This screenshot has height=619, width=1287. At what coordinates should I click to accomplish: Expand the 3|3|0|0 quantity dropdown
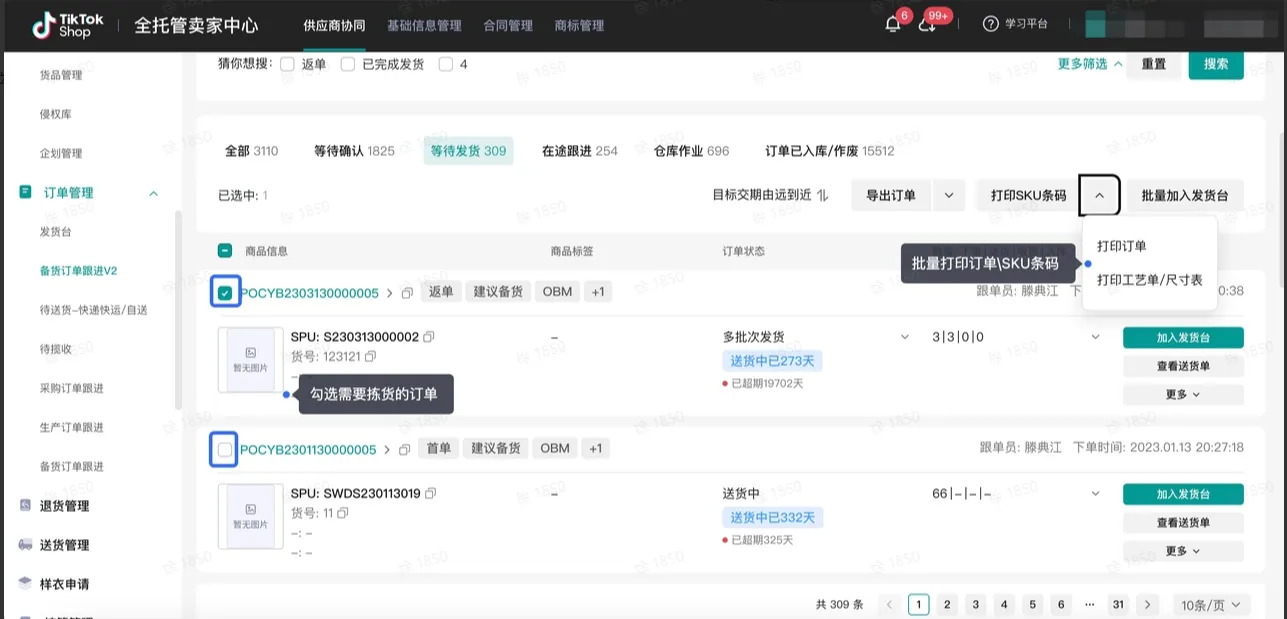tap(1095, 337)
